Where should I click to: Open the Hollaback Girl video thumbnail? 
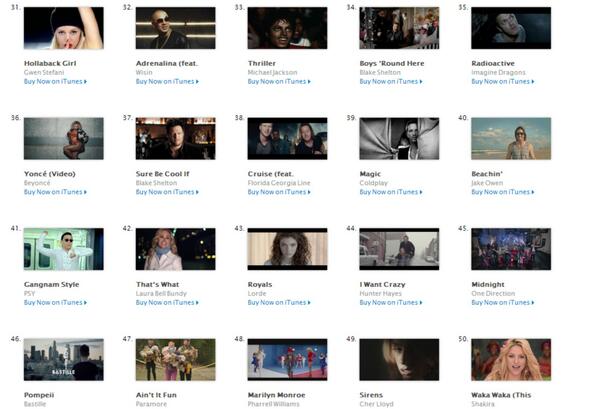click(x=64, y=28)
